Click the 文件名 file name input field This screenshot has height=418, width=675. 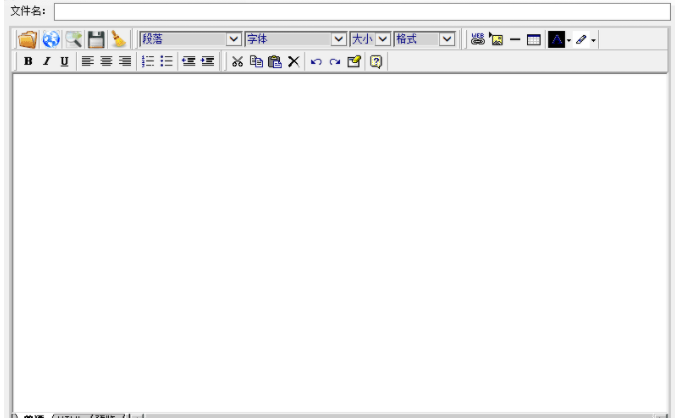362,12
